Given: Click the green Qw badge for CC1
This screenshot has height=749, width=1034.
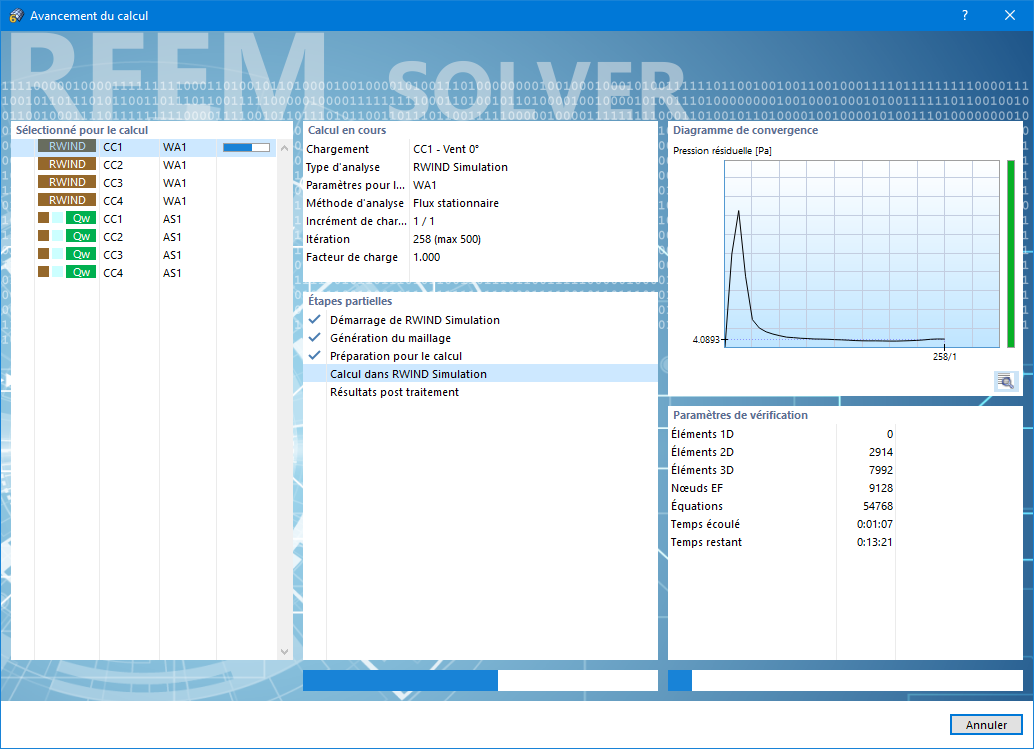Looking at the screenshot, I should pyautogui.click(x=81, y=218).
